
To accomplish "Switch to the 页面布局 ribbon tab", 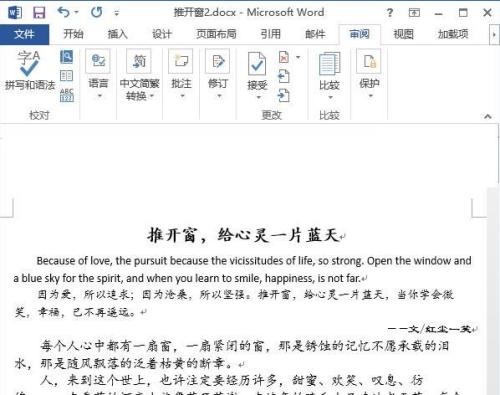I will tap(216, 34).
